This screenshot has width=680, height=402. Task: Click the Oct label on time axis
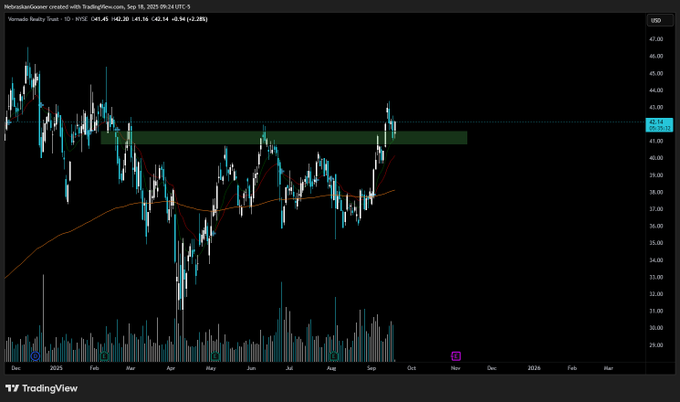(412, 368)
